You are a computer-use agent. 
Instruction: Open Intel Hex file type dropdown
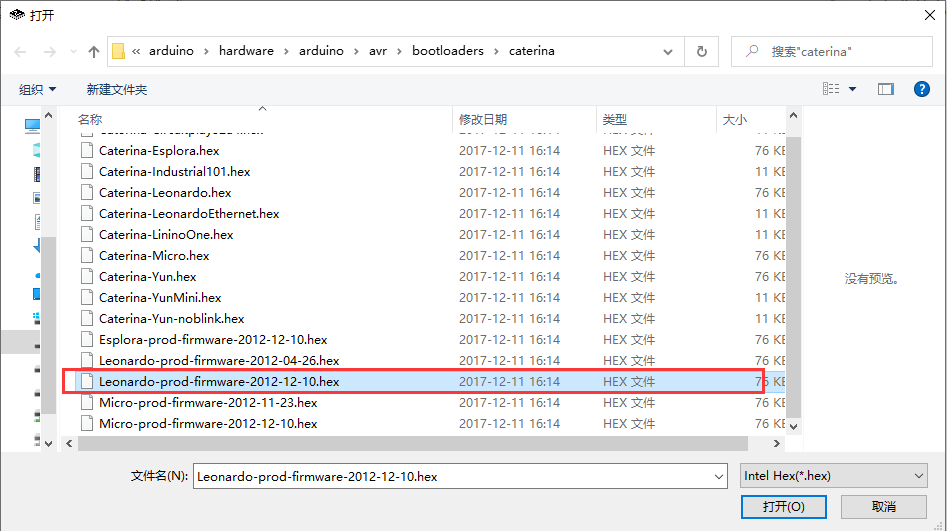[833, 476]
